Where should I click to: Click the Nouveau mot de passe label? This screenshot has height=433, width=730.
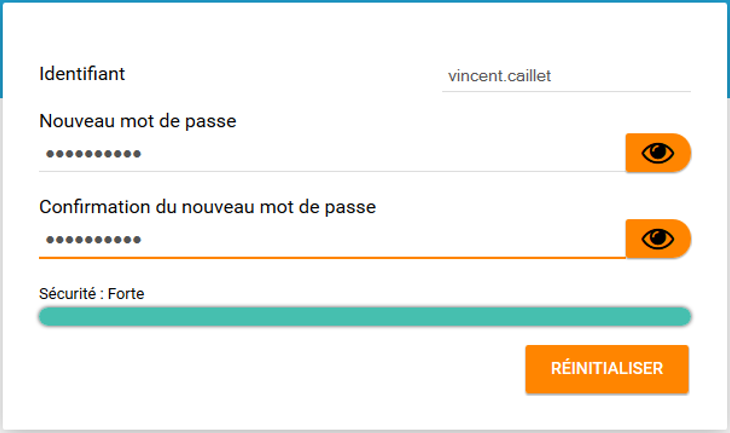click(x=138, y=121)
